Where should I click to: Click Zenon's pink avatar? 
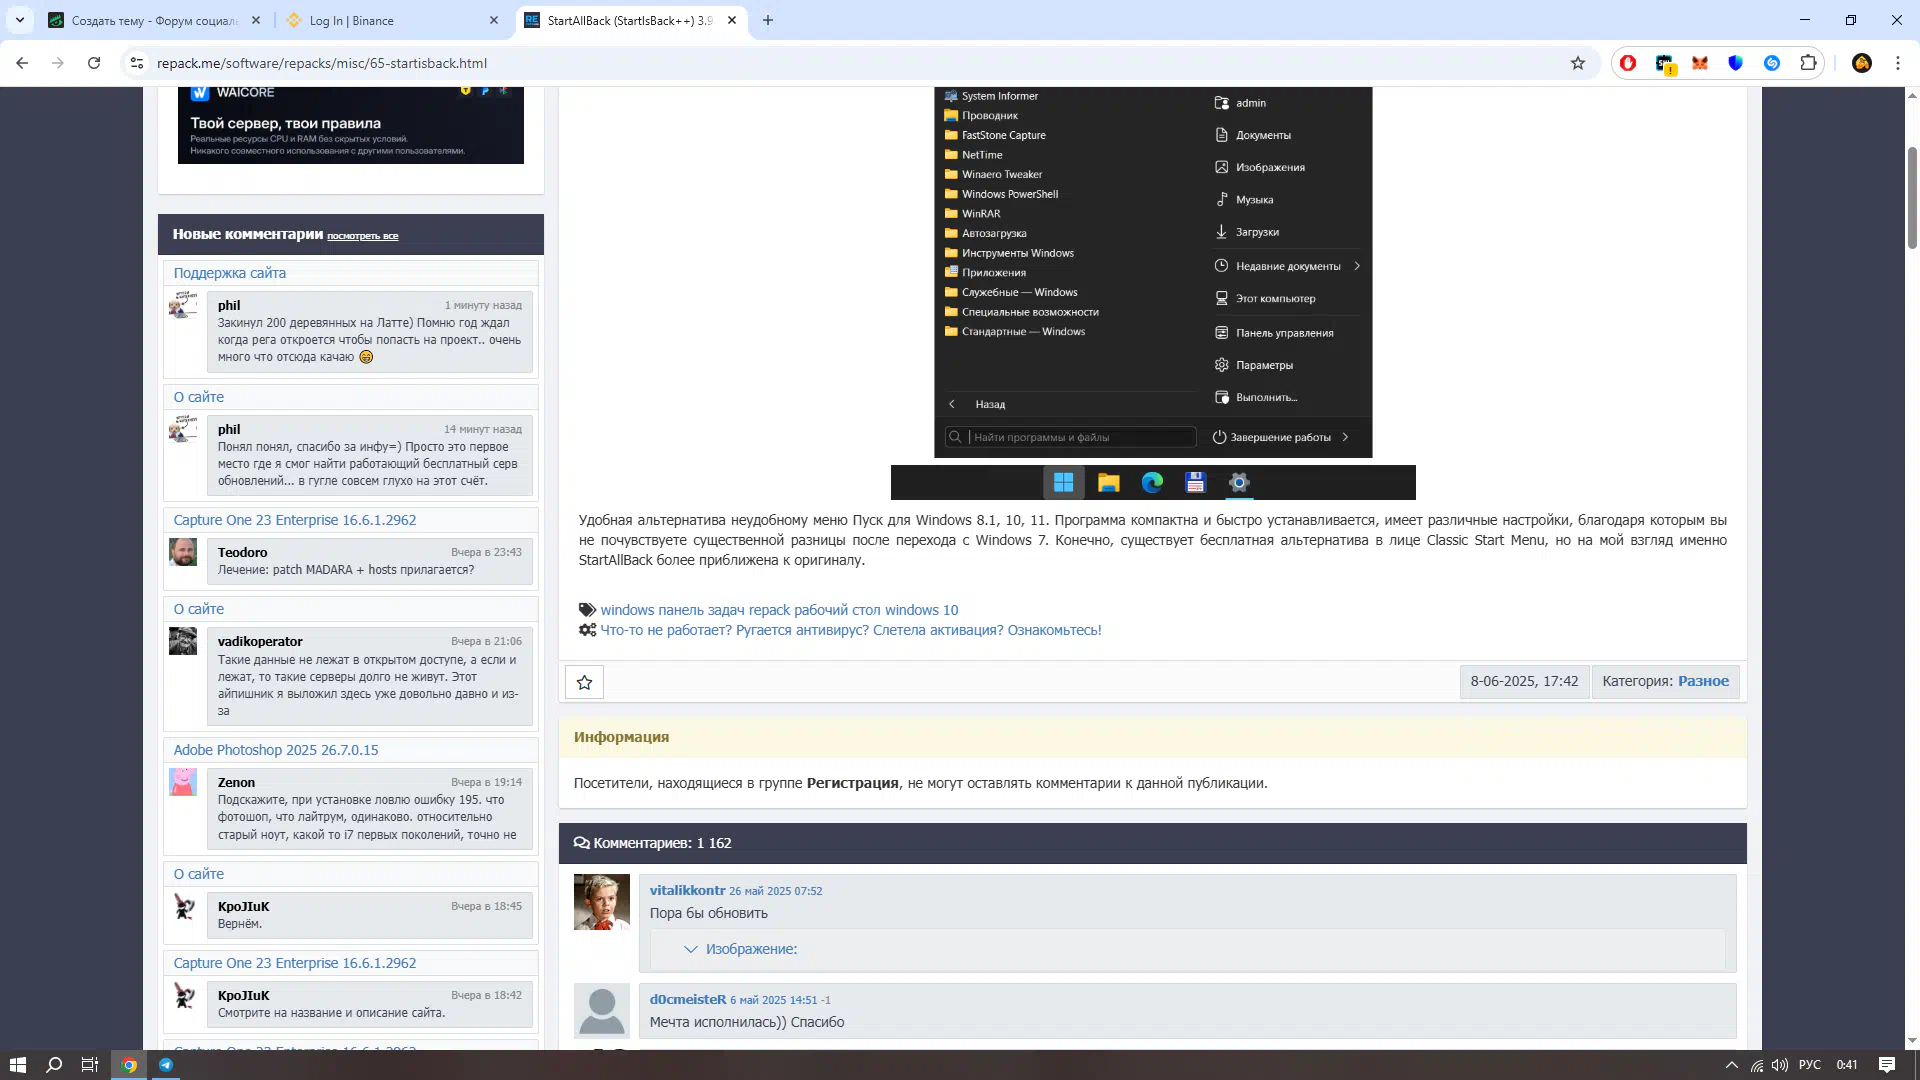[x=183, y=782]
